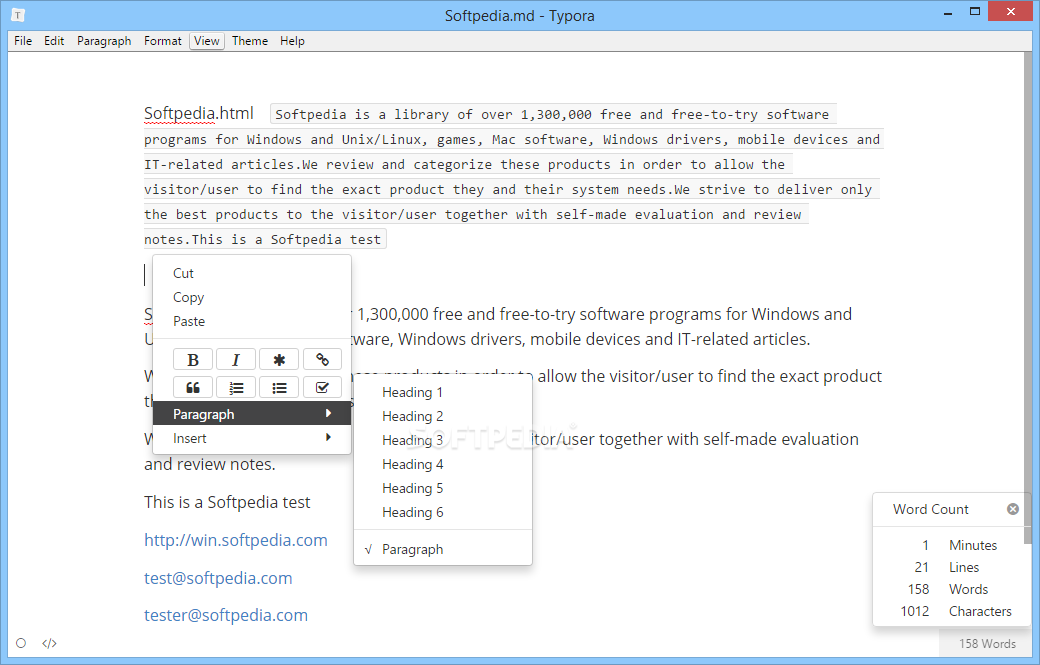Screen dimensions: 1040x665
Task: Apply bold via the B button
Action: 192,359
